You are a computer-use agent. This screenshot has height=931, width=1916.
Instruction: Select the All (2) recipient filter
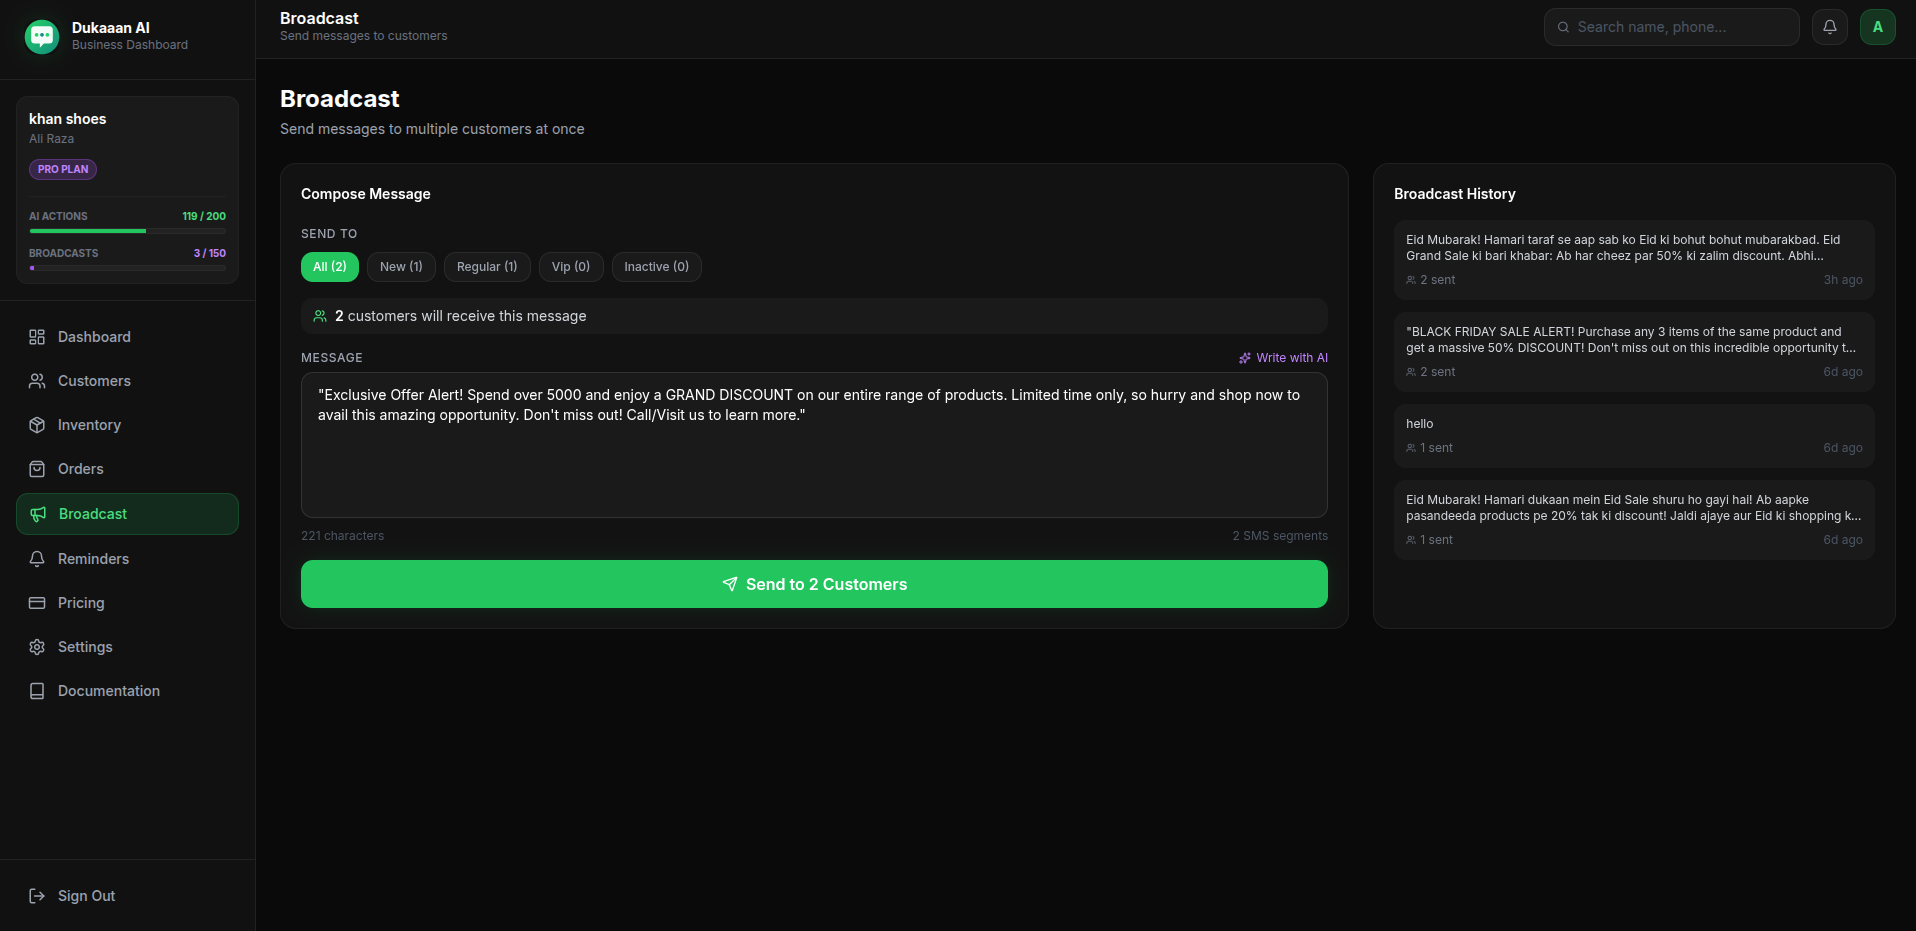[x=329, y=267]
